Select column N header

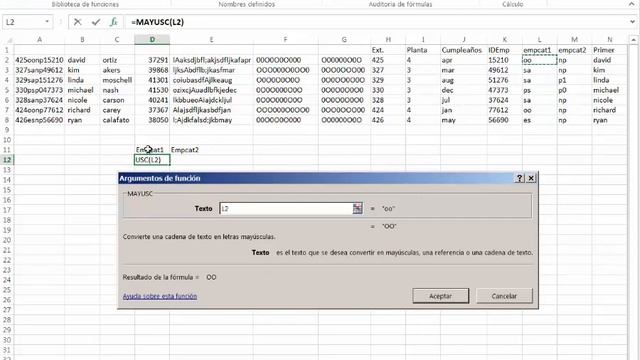pos(609,40)
